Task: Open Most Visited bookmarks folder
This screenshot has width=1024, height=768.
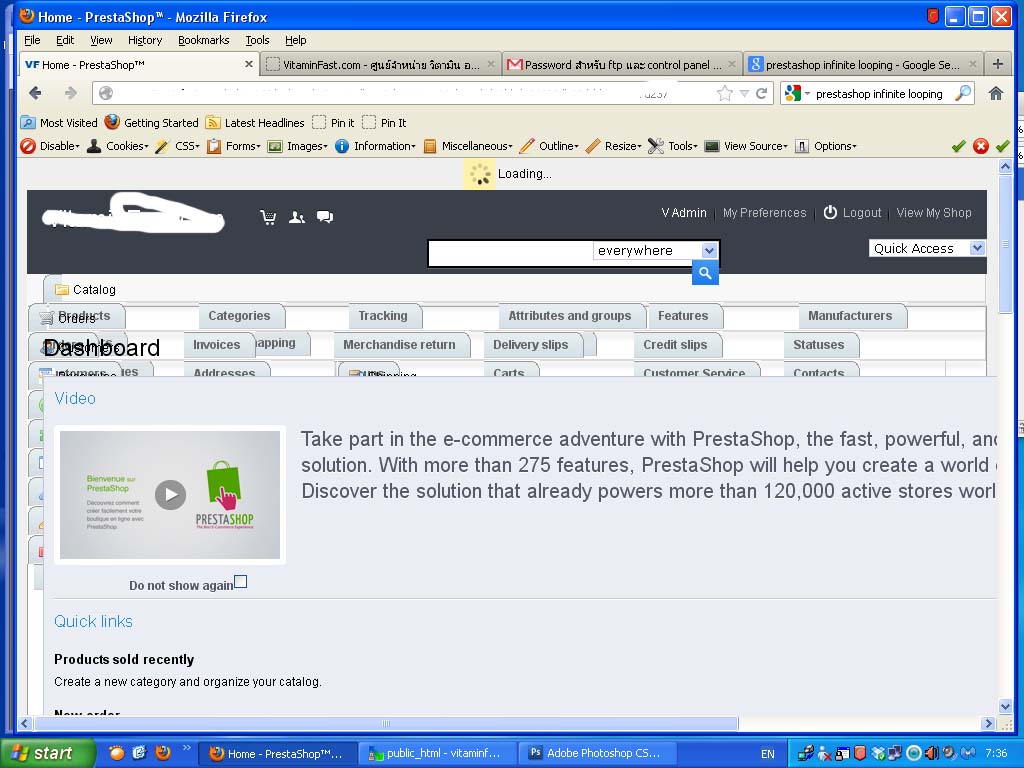Action: [59, 123]
